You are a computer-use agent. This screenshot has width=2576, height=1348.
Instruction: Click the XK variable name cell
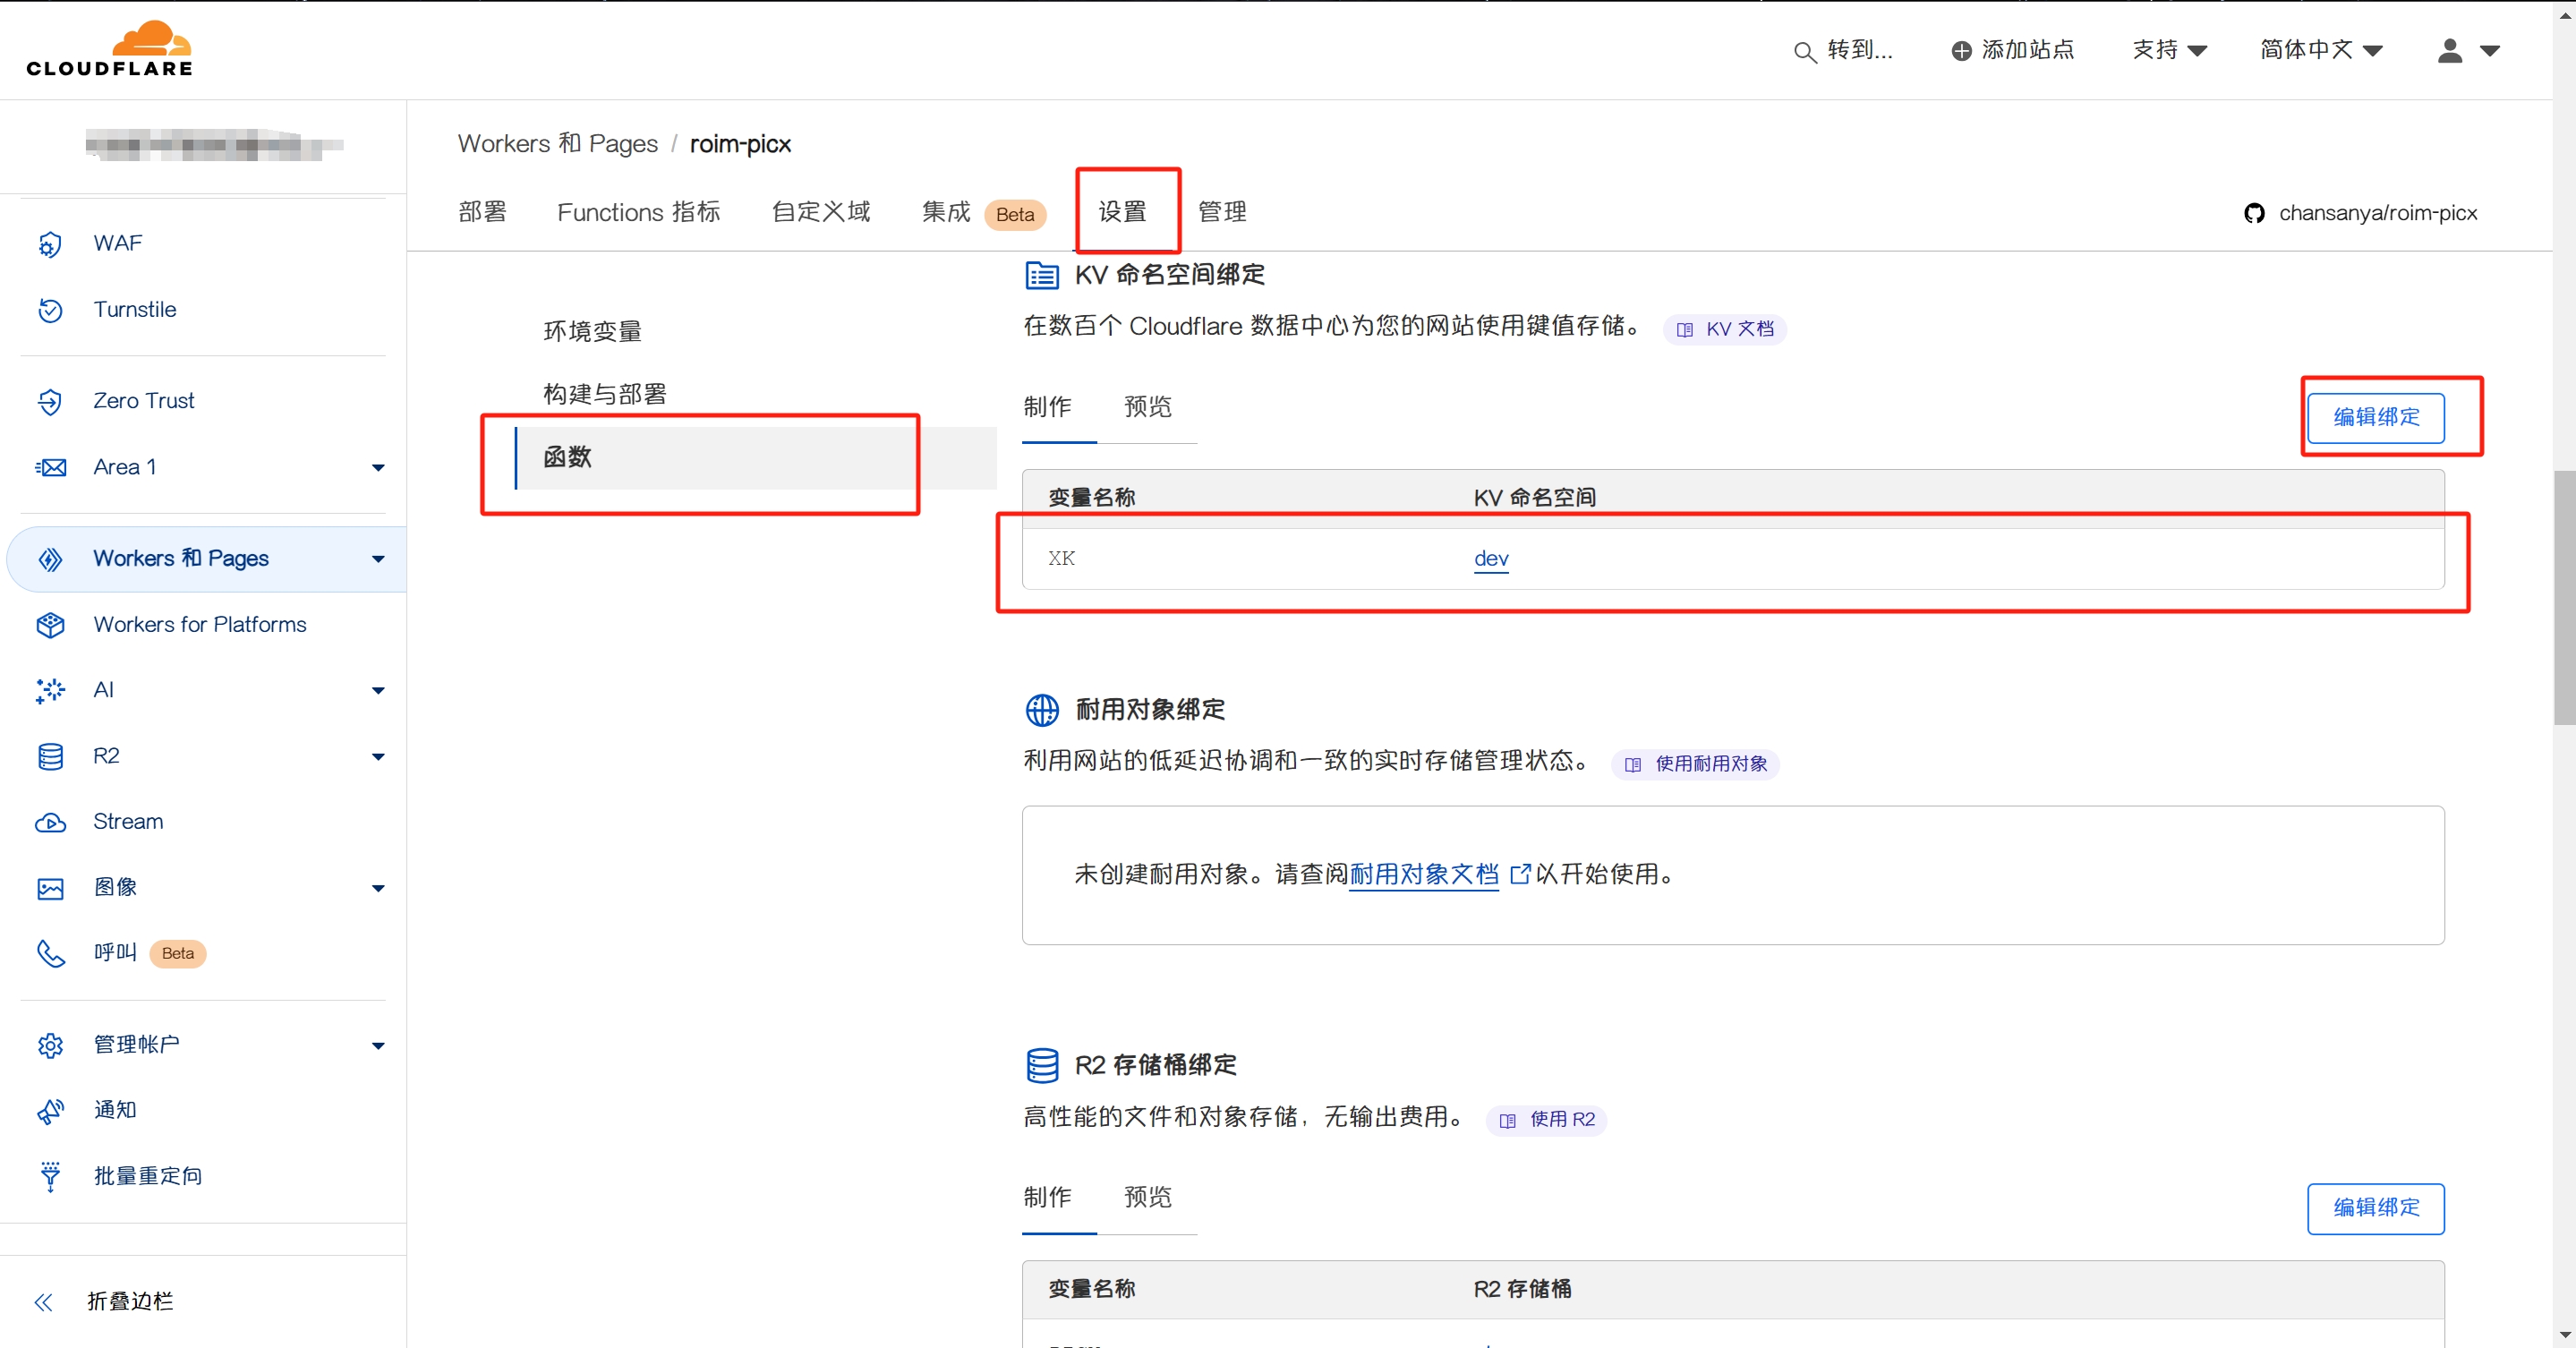(x=1061, y=558)
